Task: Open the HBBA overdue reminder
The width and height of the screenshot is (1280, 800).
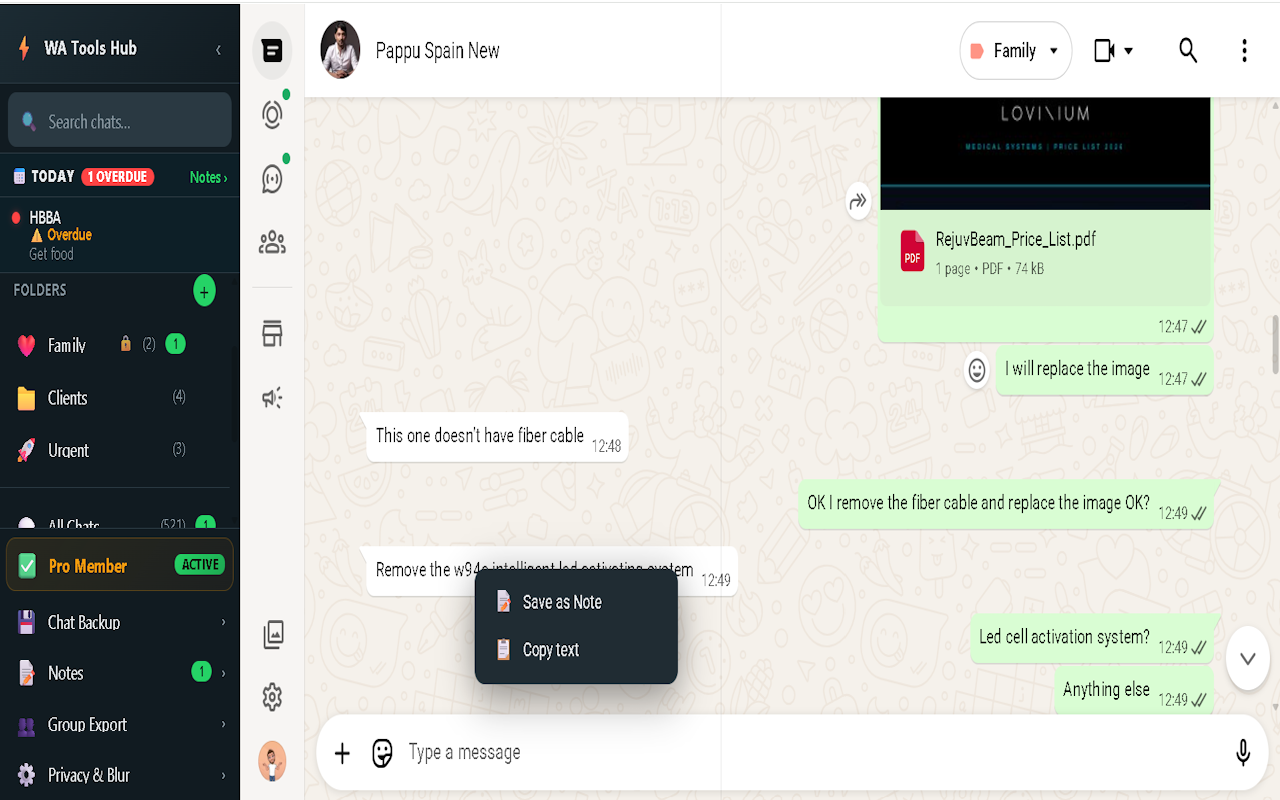Action: 120,235
